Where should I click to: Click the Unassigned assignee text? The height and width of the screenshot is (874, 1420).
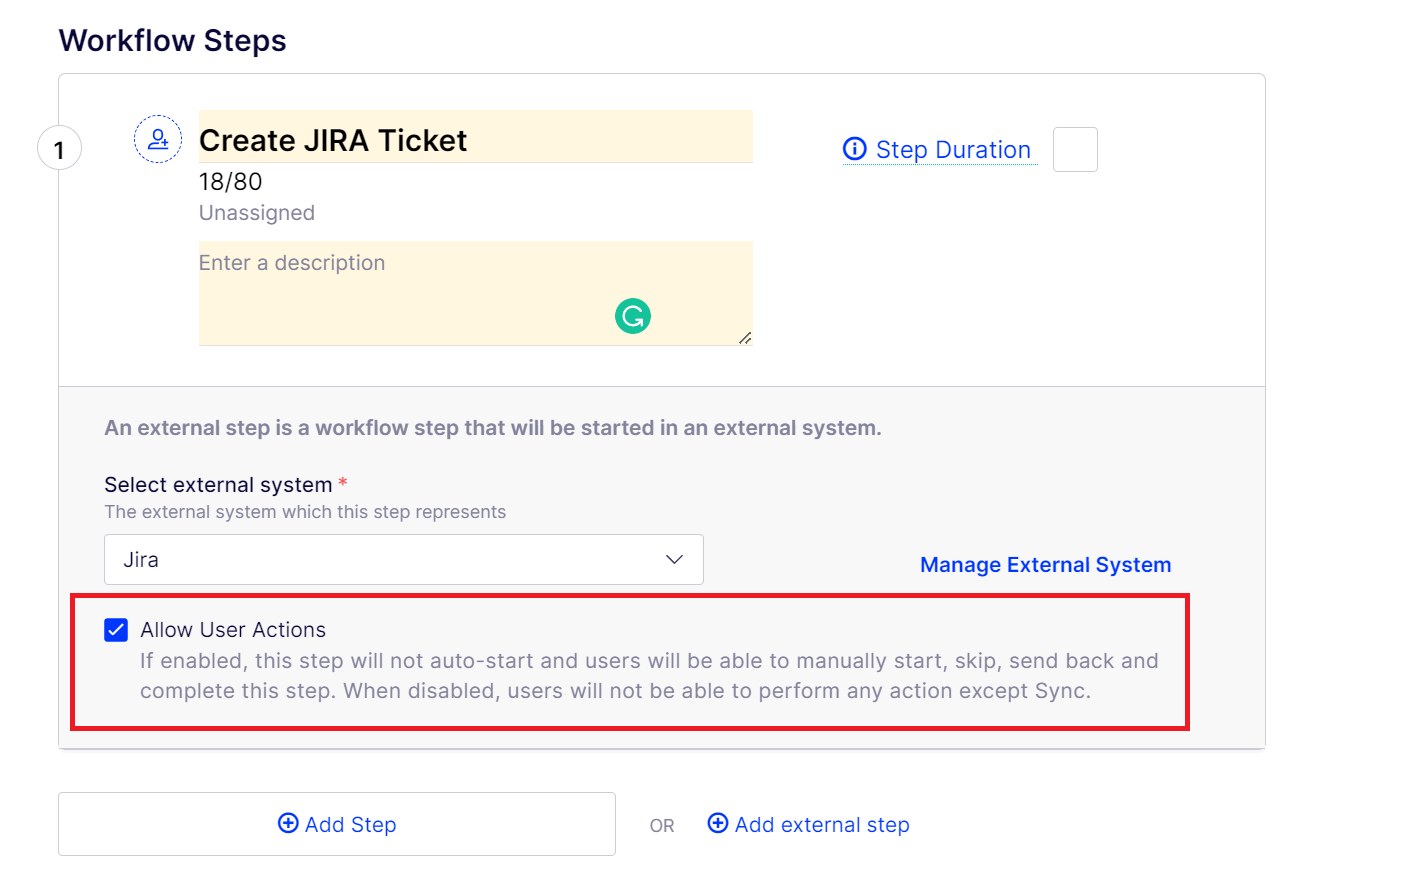[x=257, y=213]
